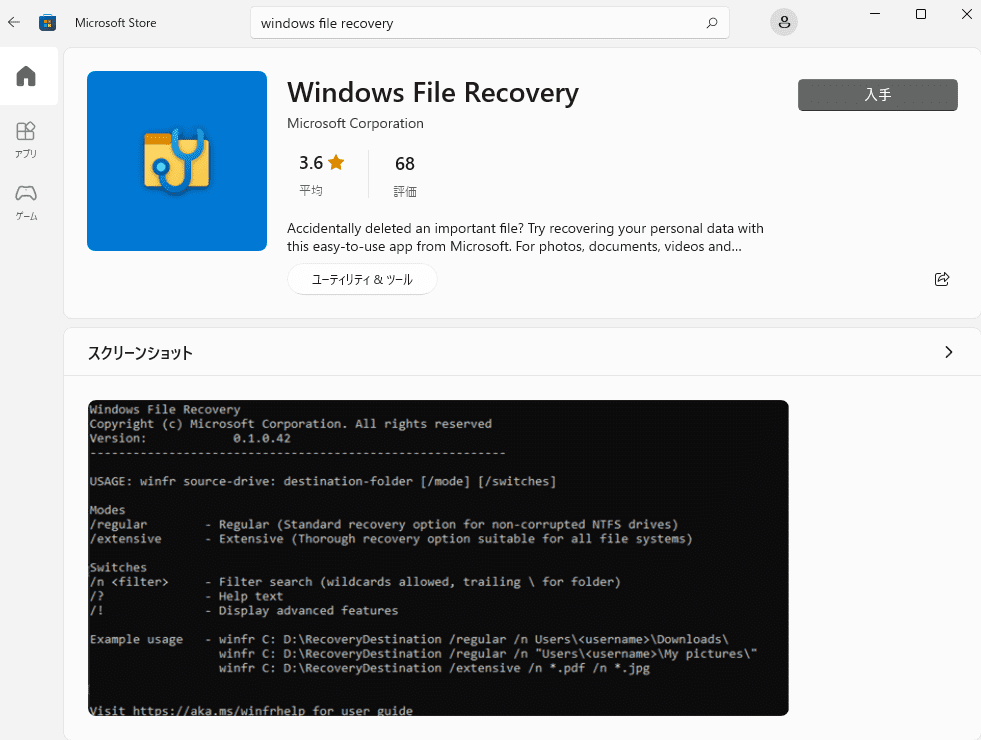Screen dimensions: 981x740
Task: Open the ゲーム (Games) section
Action: pos(26,202)
